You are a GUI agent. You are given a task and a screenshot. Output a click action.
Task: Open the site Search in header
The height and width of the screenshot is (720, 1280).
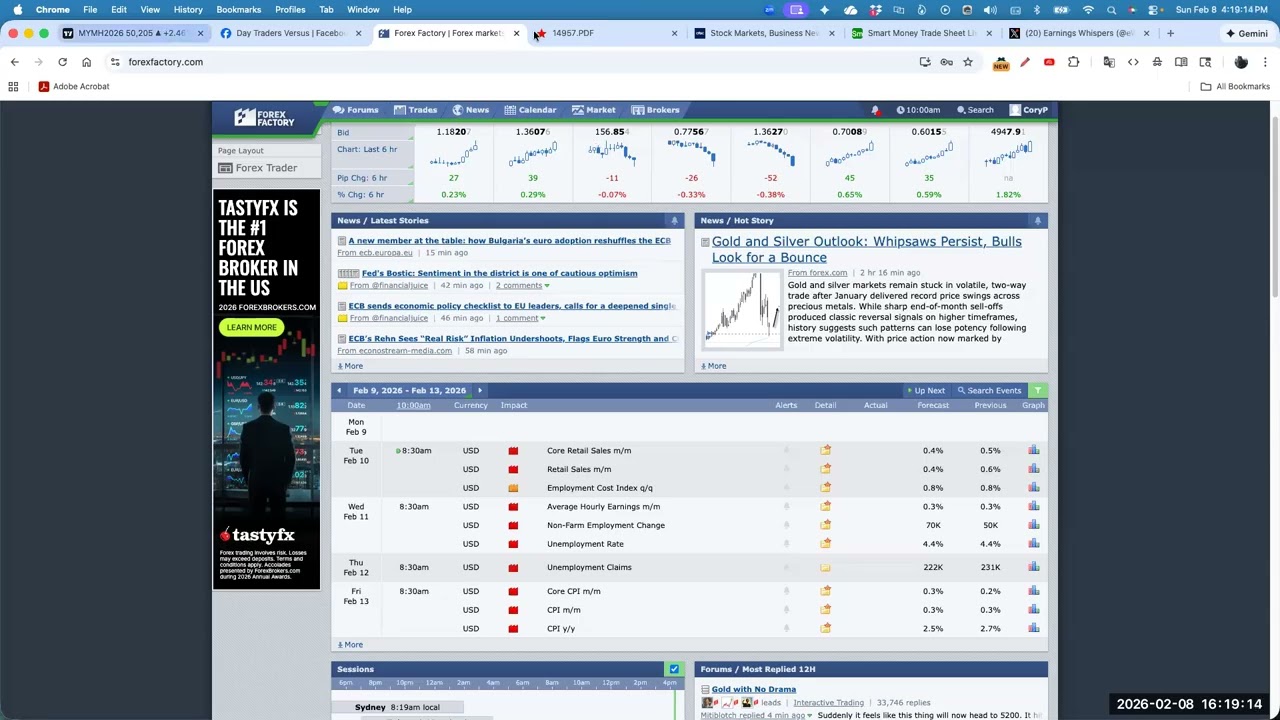pyautogui.click(x=975, y=110)
